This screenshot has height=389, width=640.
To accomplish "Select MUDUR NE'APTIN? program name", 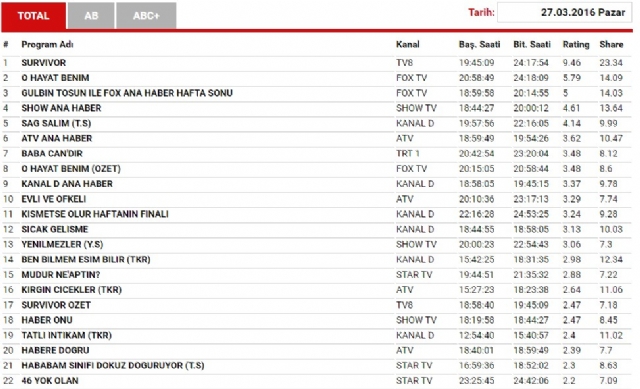I will [x=61, y=274].
